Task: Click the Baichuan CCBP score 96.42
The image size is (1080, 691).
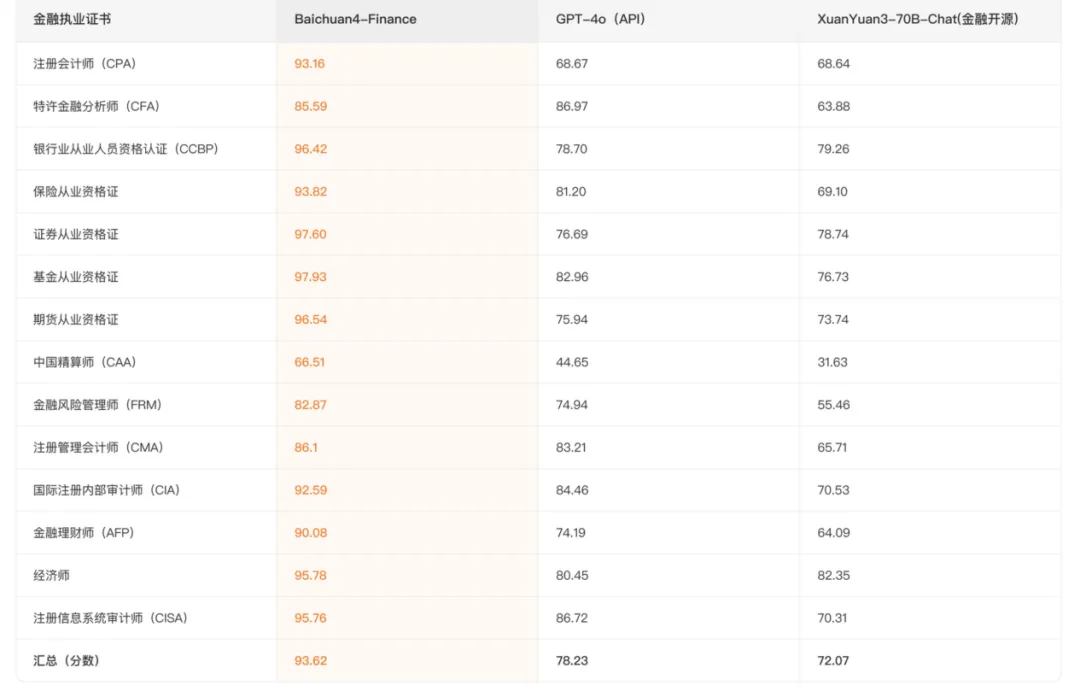Action: 311,149
